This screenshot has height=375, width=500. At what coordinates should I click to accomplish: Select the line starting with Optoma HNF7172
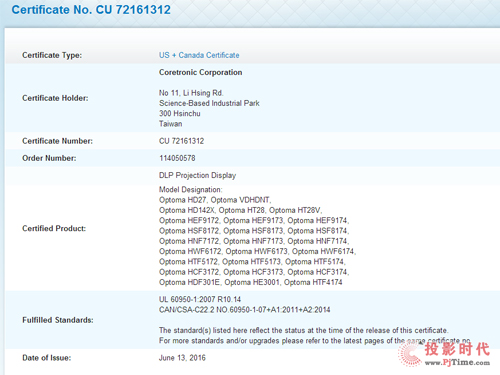[x=254, y=241]
